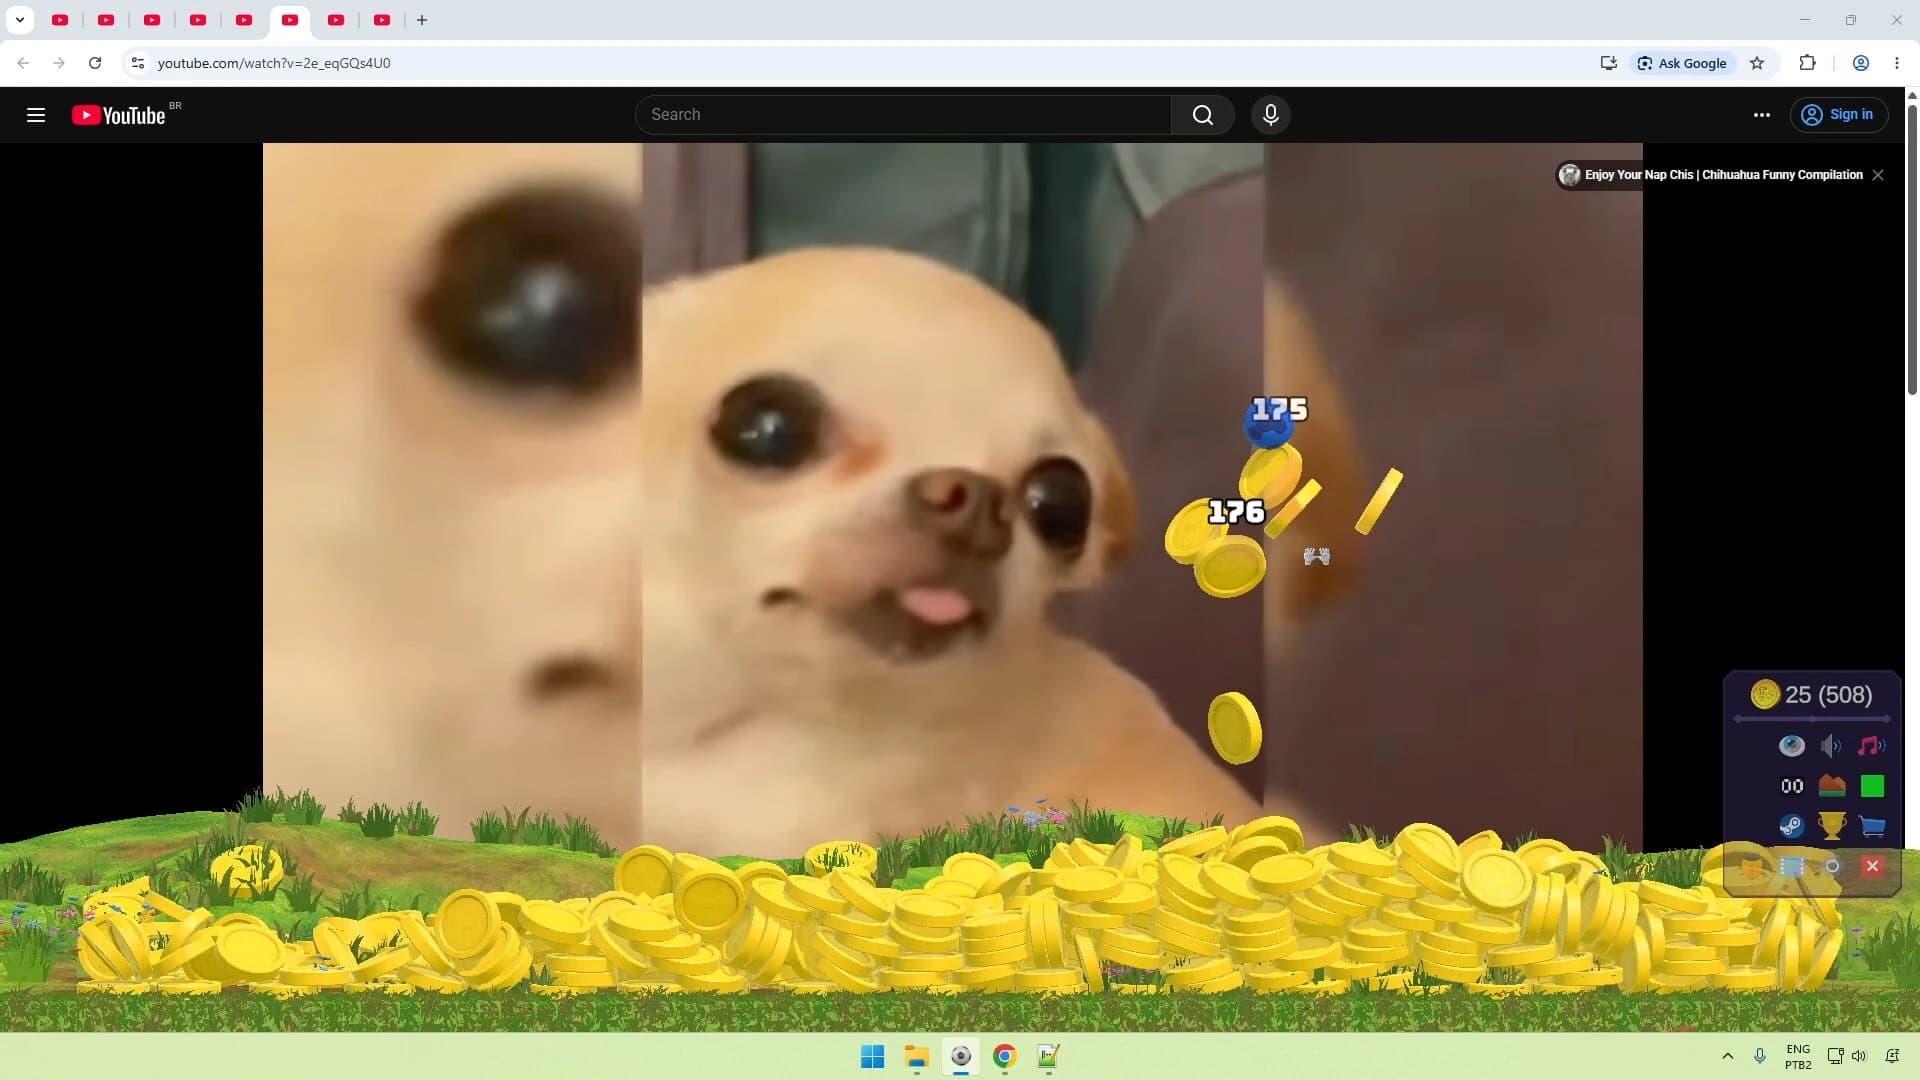Dismiss the video title overlay with the X
This screenshot has height=1080, width=1920.
[x=1878, y=175]
